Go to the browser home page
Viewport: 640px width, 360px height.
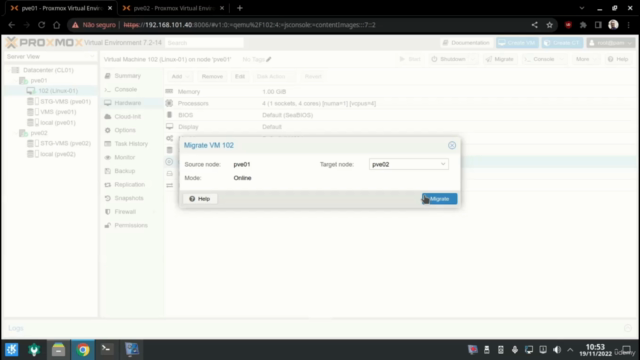(x=56, y=25)
